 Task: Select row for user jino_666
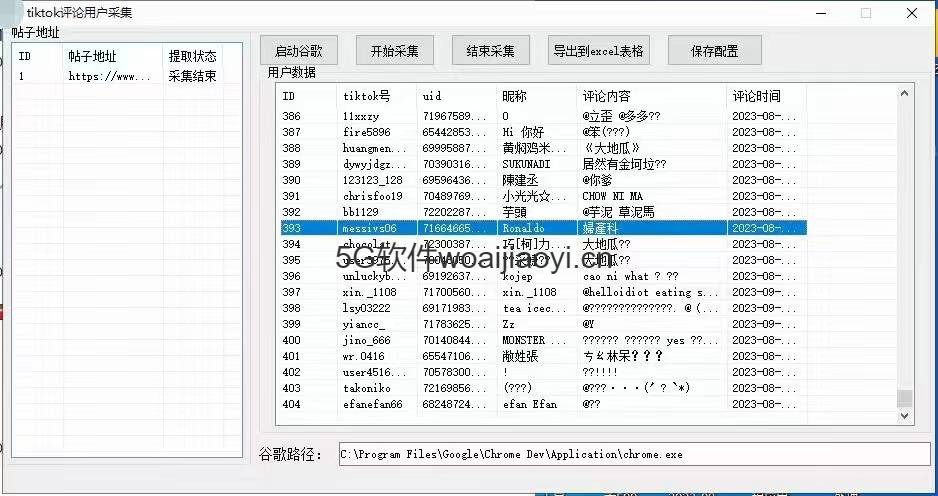543,340
